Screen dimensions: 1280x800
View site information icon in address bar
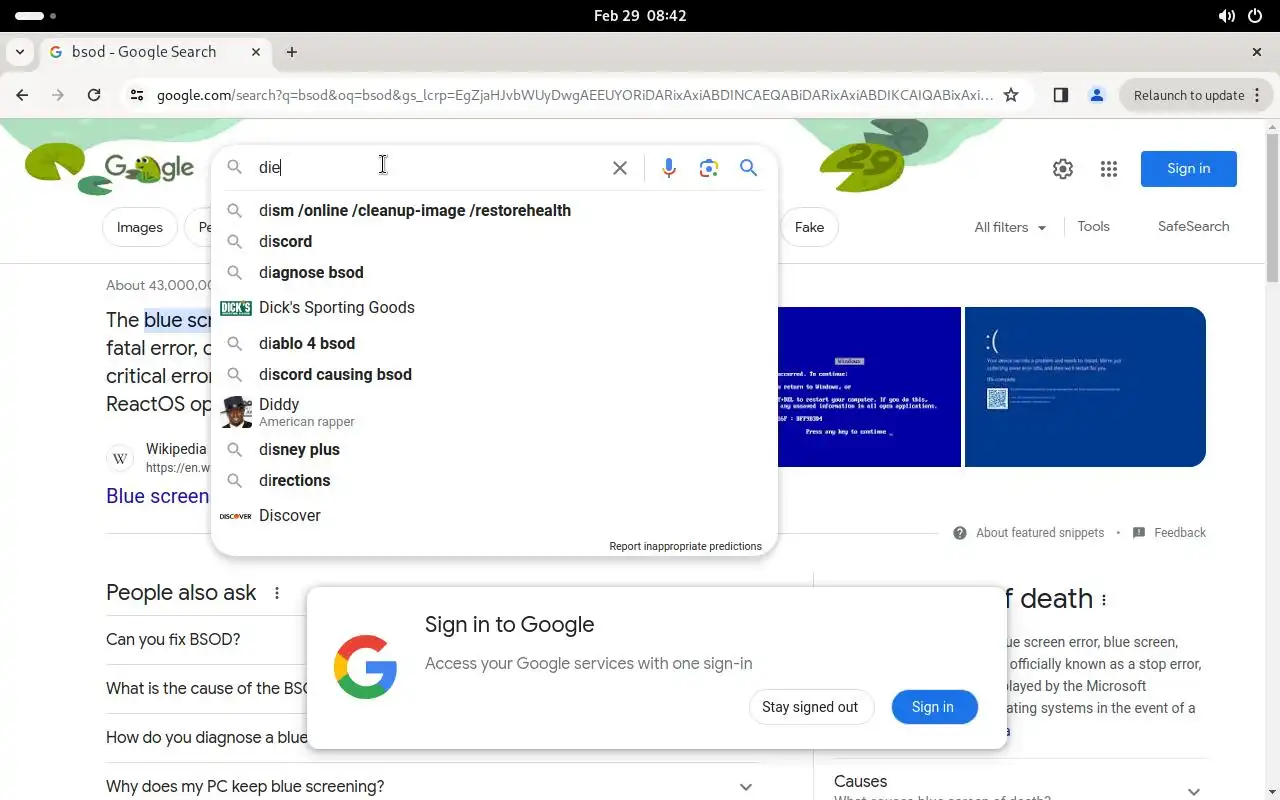coord(137,95)
